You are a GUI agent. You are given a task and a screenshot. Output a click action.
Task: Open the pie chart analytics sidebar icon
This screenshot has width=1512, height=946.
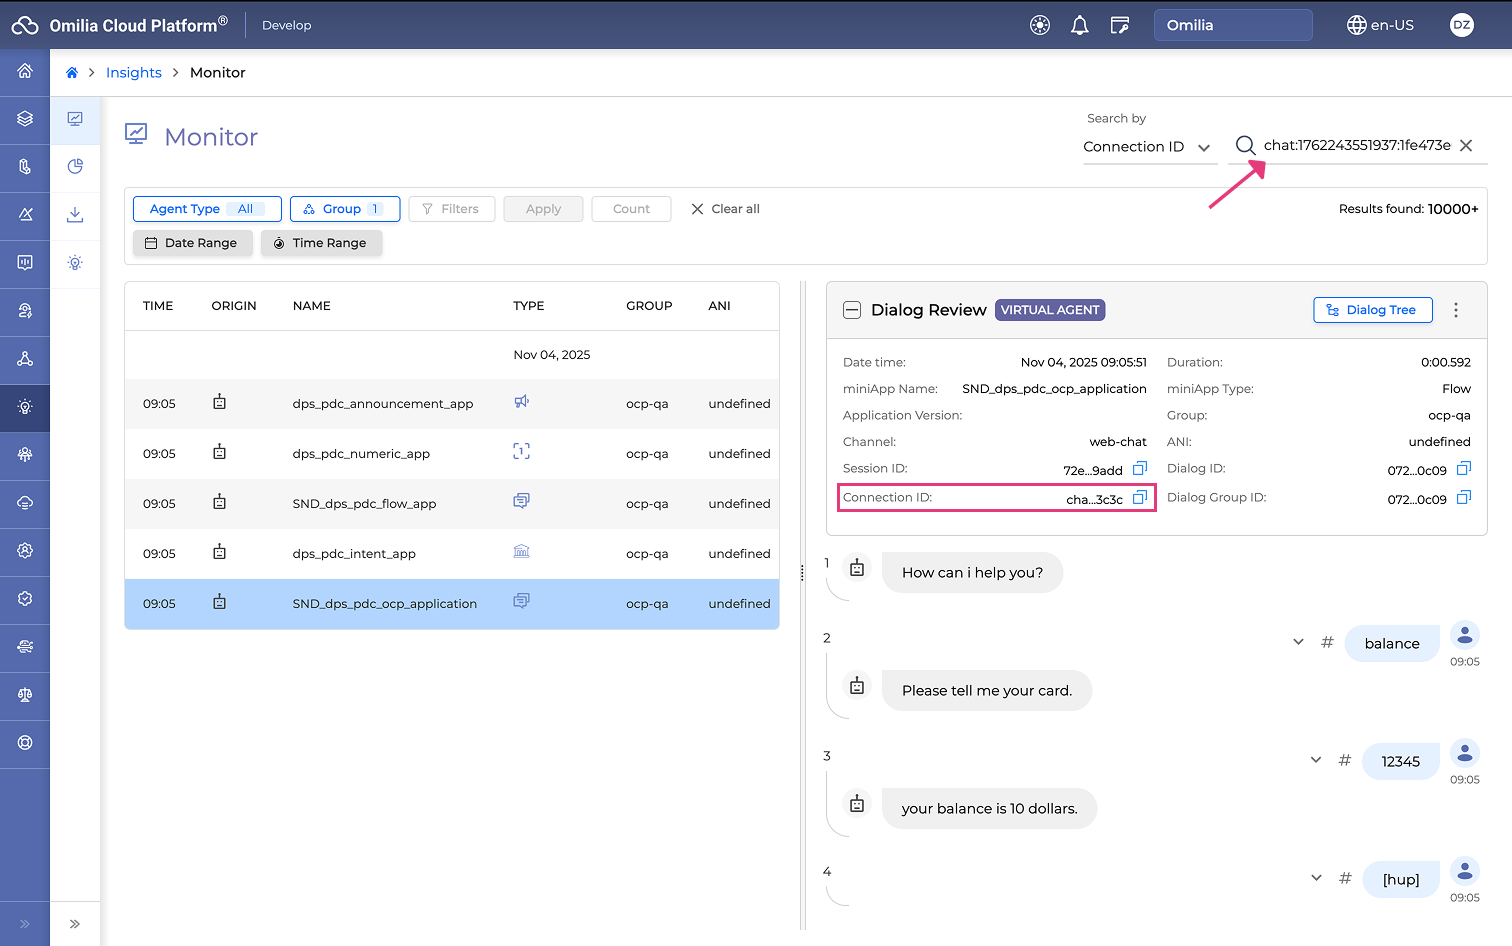75,167
